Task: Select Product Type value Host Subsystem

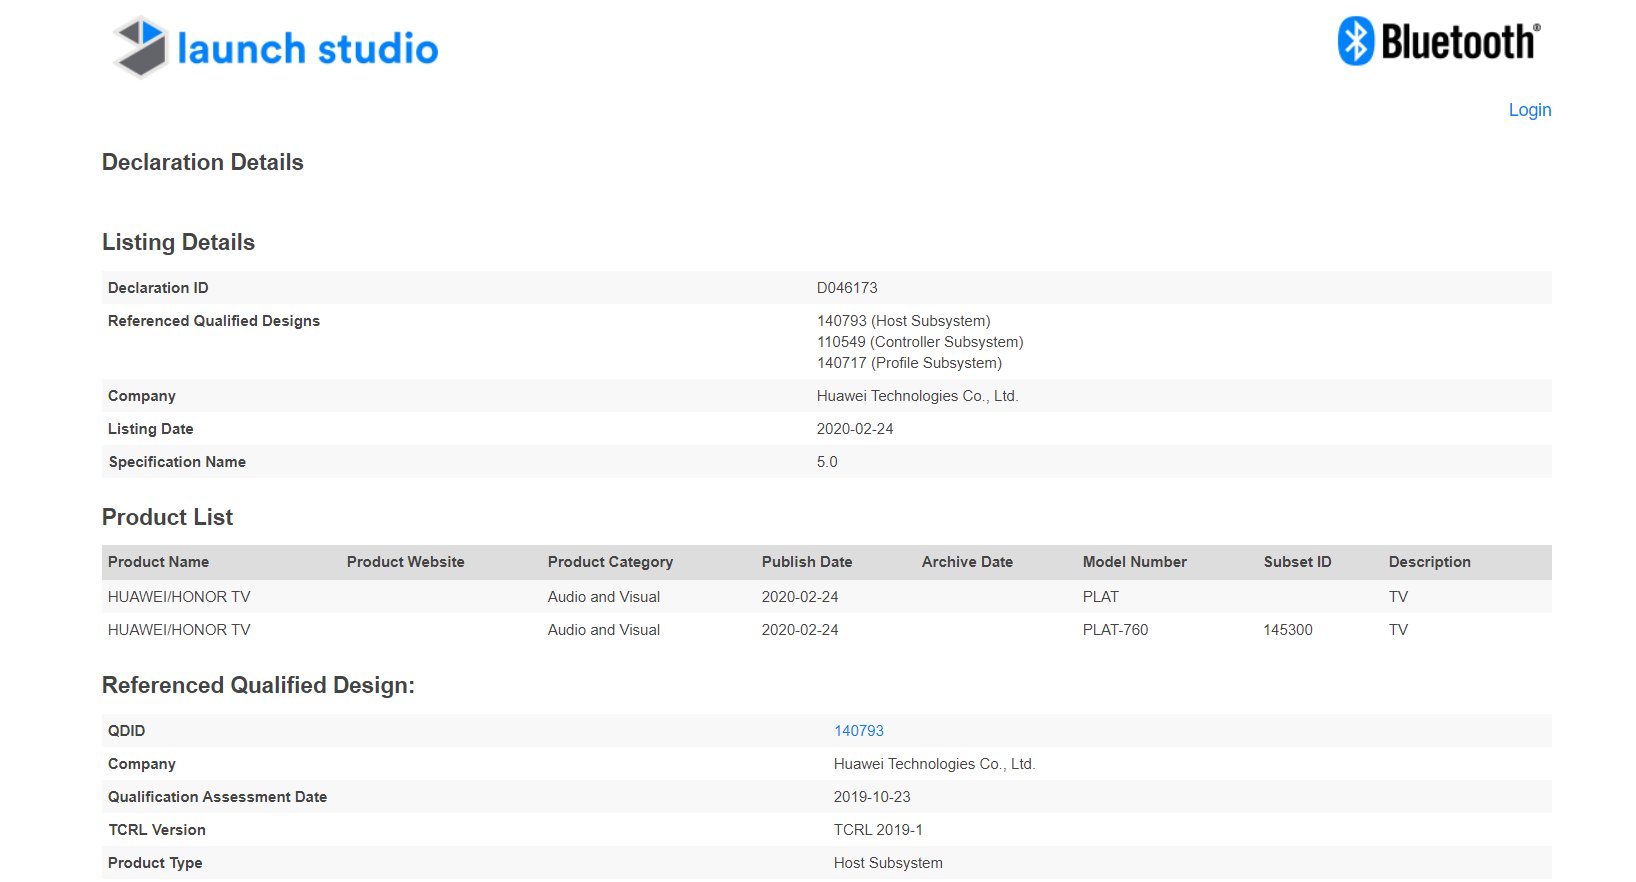Action: pyautogui.click(x=888, y=863)
